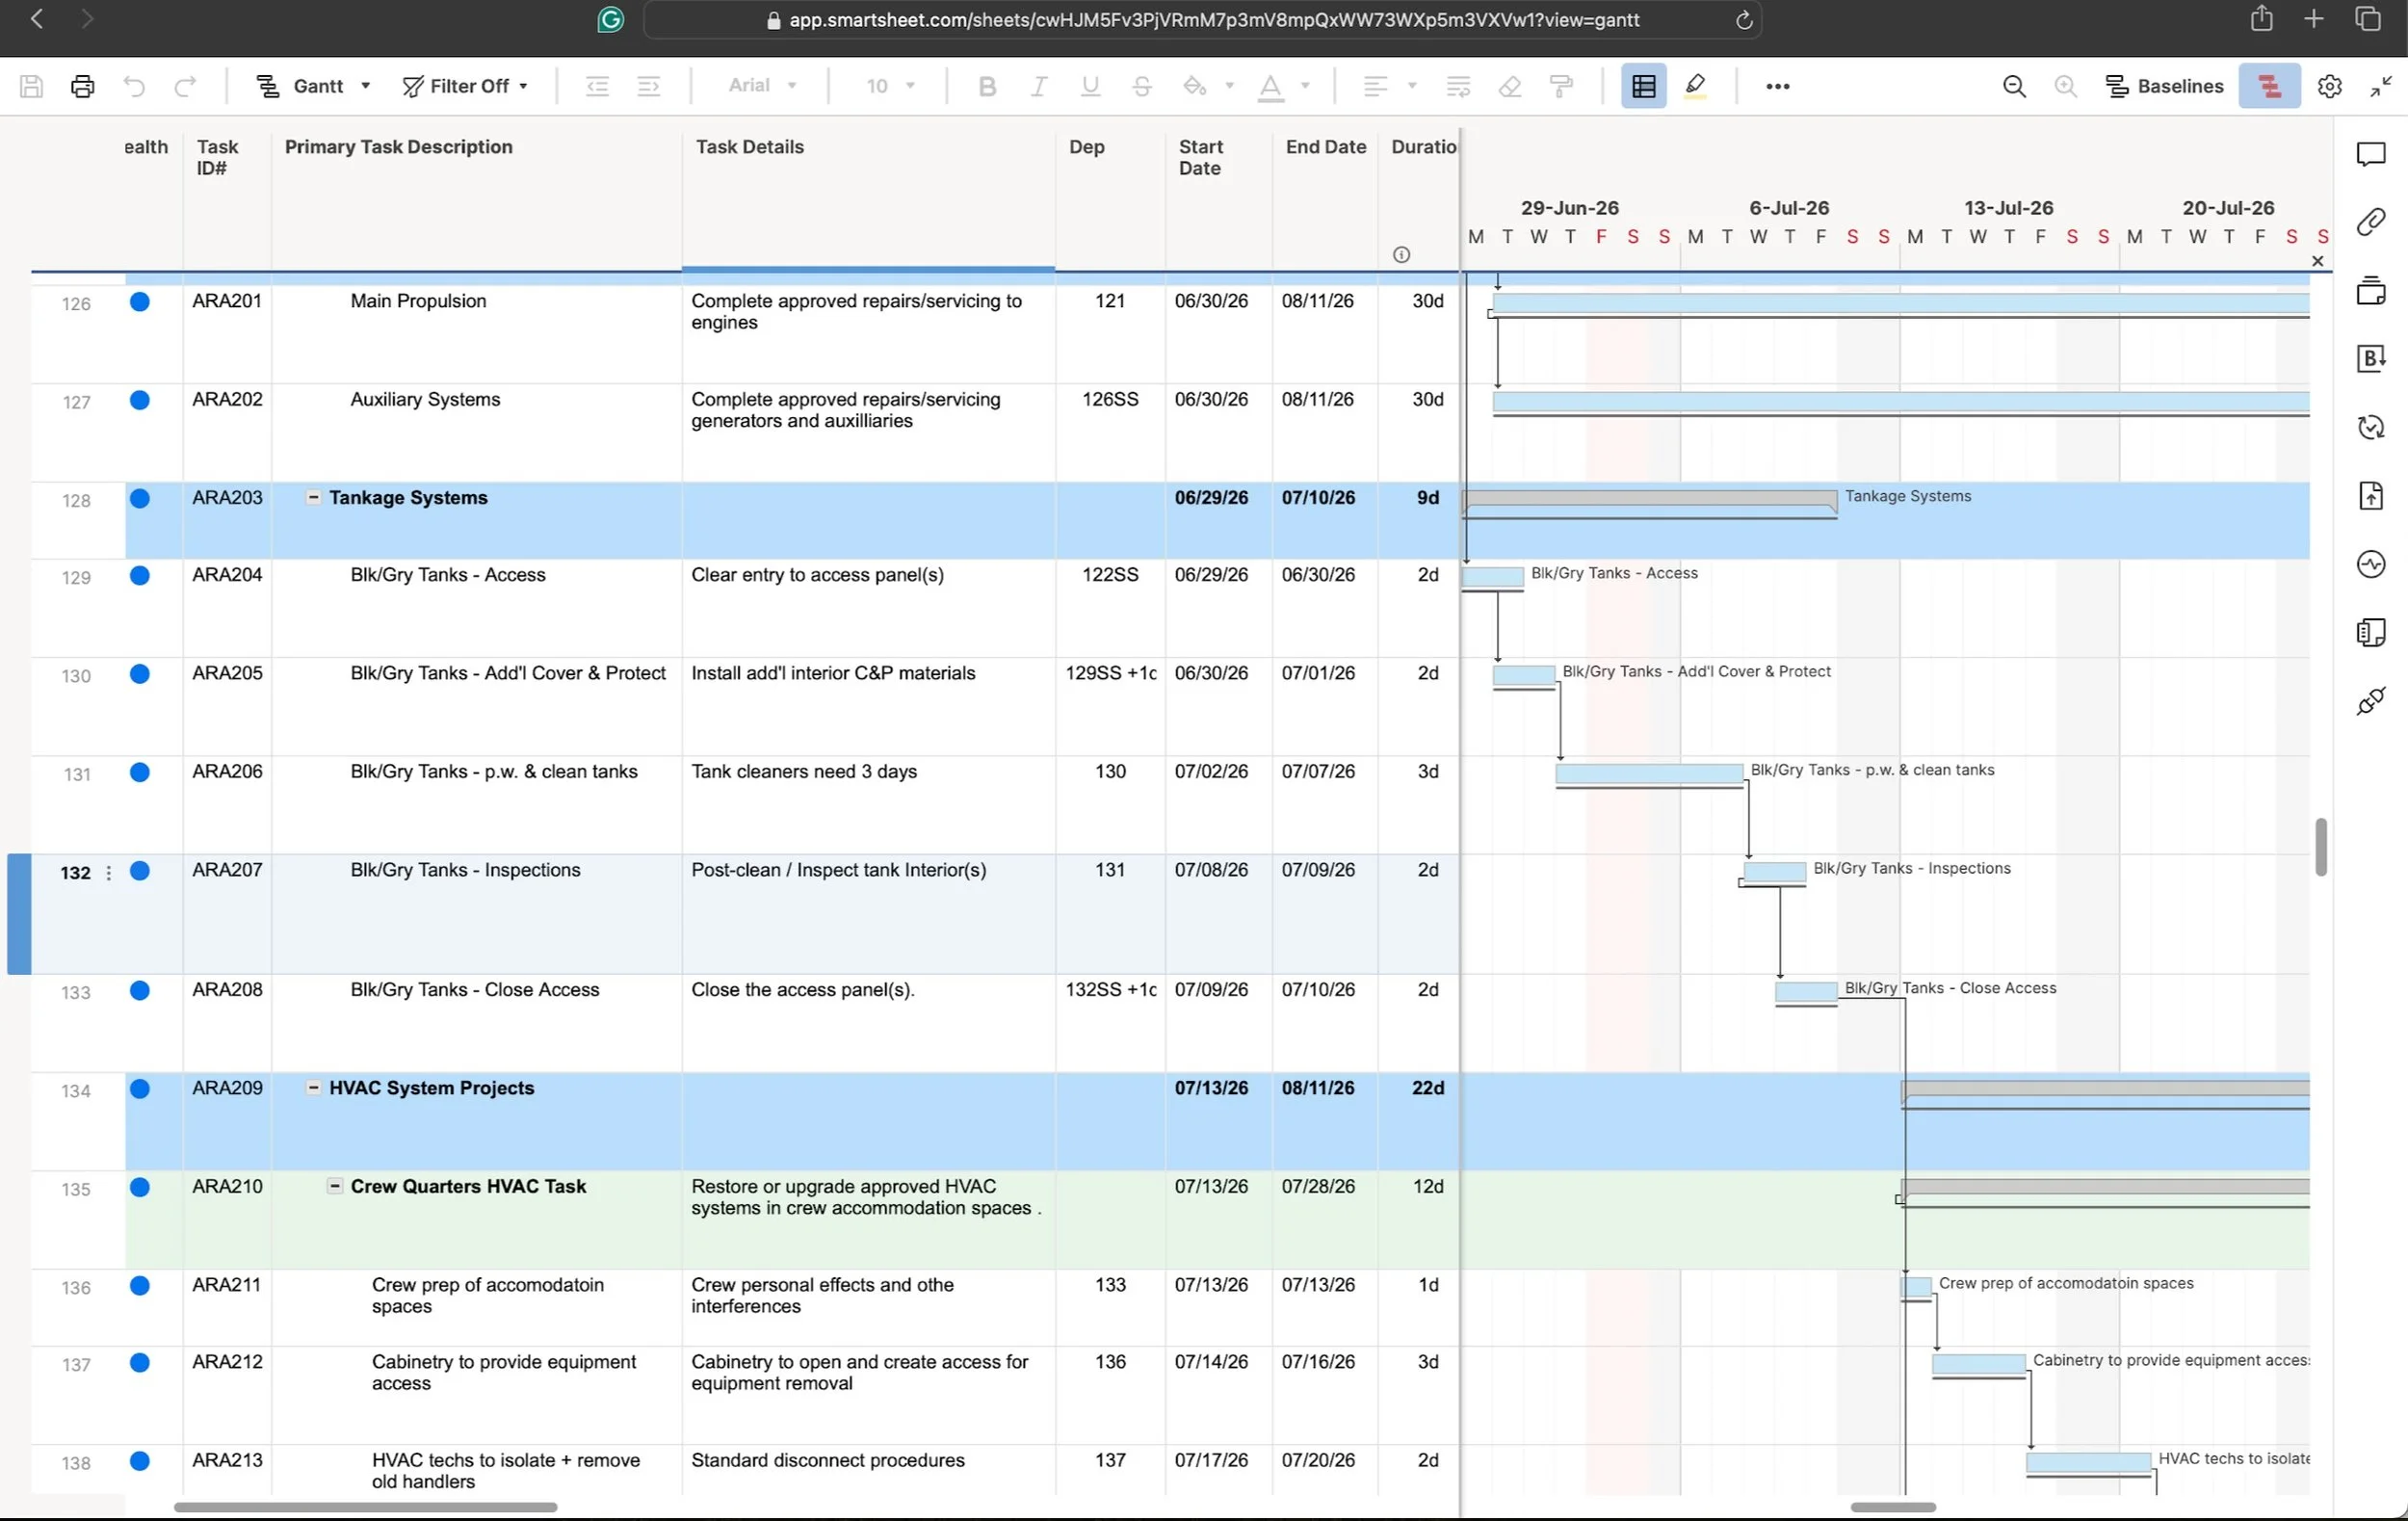Click the Start Date column header
The height and width of the screenshot is (1521, 2408).
[1200, 157]
